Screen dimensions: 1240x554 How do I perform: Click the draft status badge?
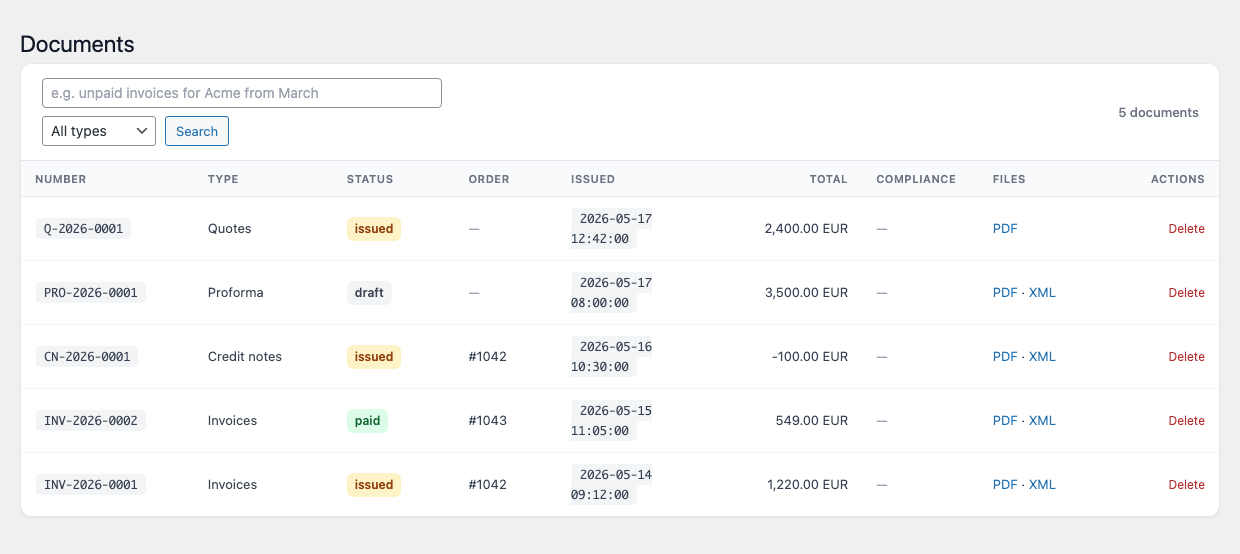click(369, 293)
